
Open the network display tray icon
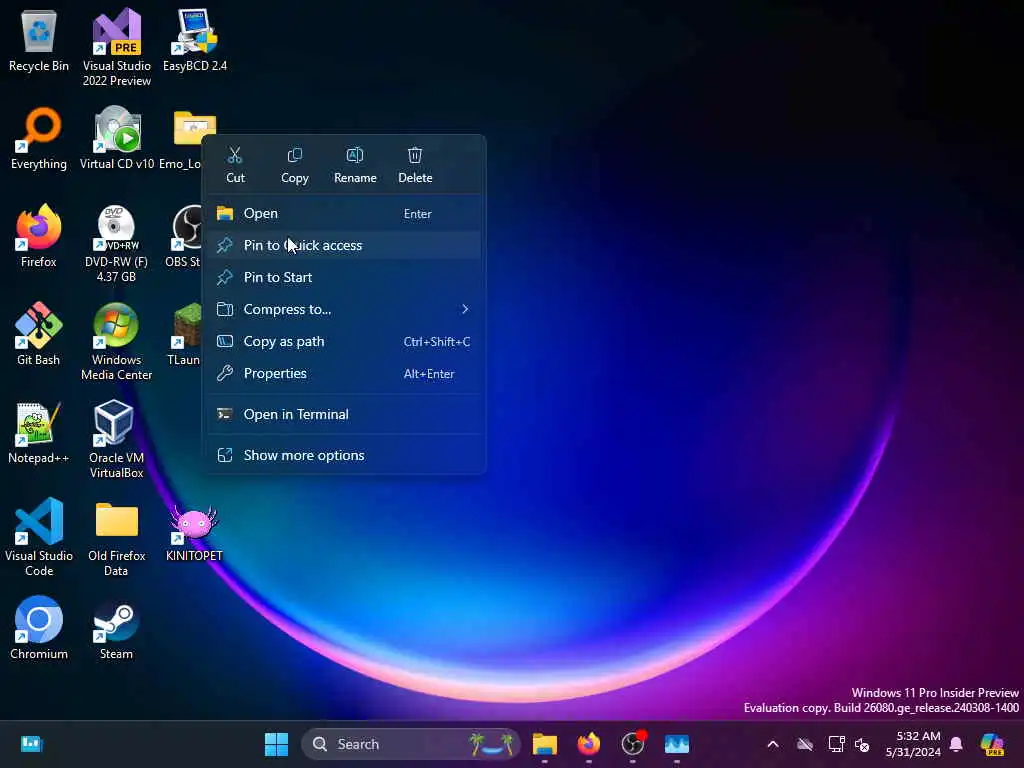(836, 744)
